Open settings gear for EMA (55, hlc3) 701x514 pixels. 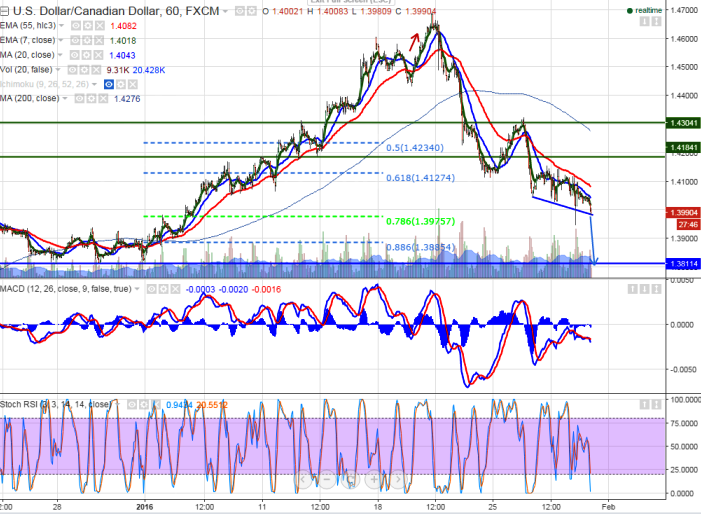coord(87,26)
